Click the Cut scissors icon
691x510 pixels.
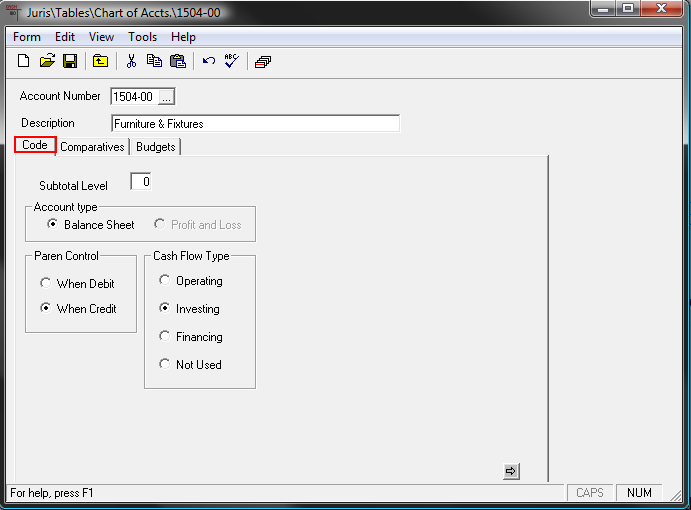pyautogui.click(x=130, y=61)
